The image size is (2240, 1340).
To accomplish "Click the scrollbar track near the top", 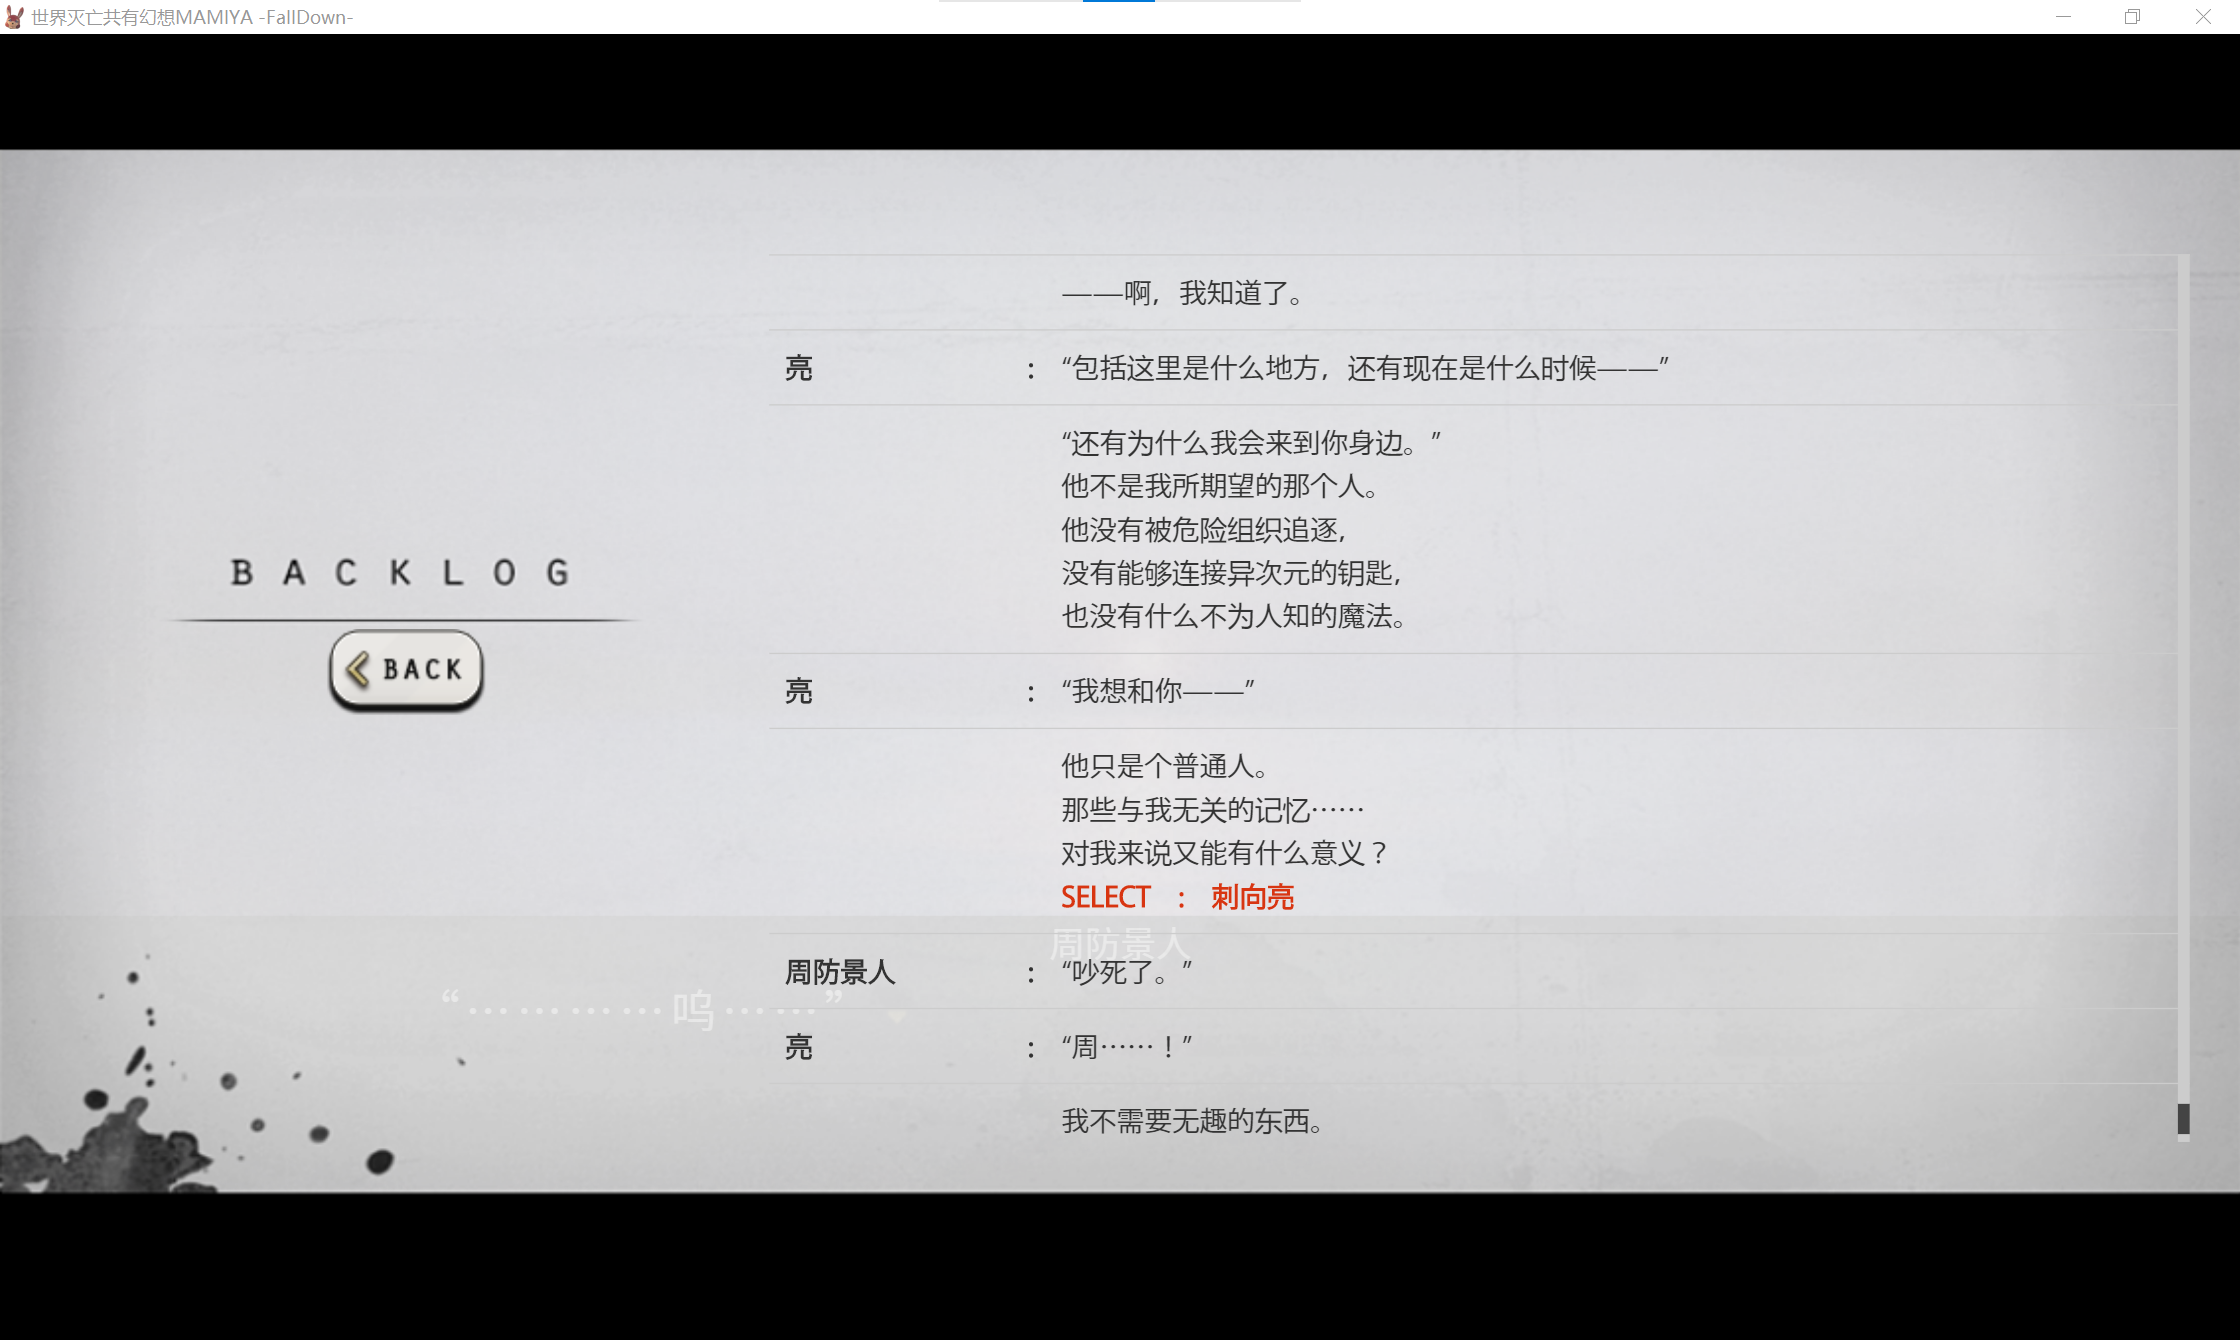I will tap(2183, 300).
